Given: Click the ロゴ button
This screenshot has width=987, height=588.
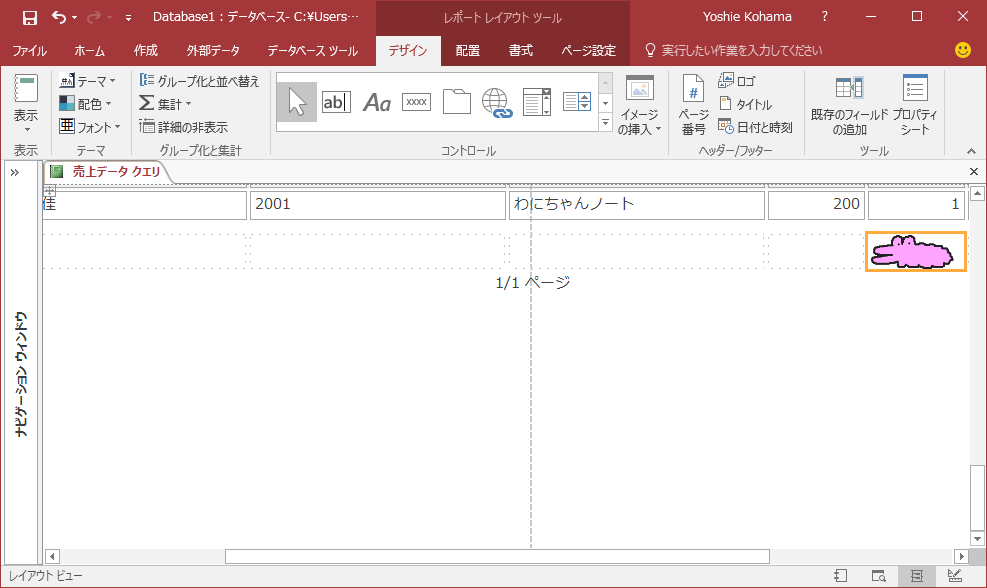Looking at the screenshot, I should pos(737,81).
